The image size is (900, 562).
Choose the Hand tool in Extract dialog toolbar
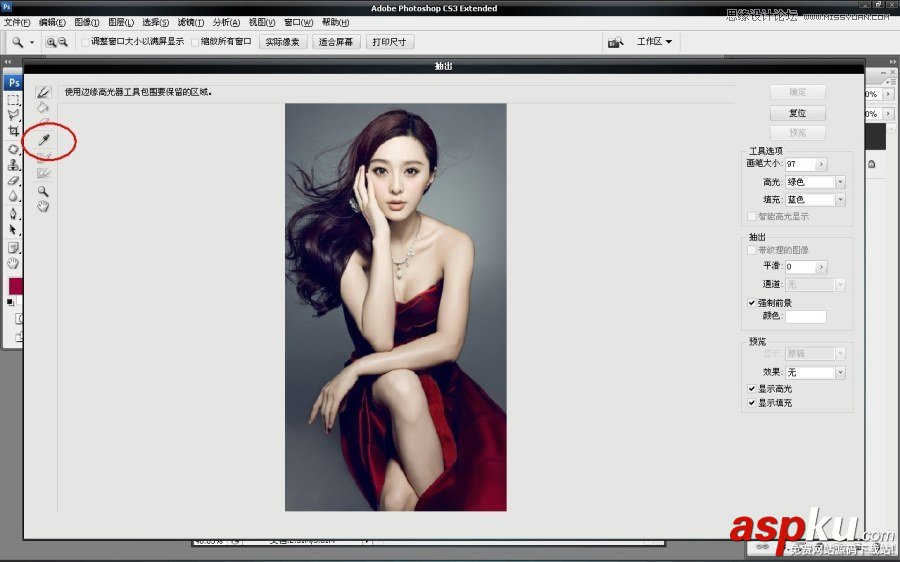(43, 207)
